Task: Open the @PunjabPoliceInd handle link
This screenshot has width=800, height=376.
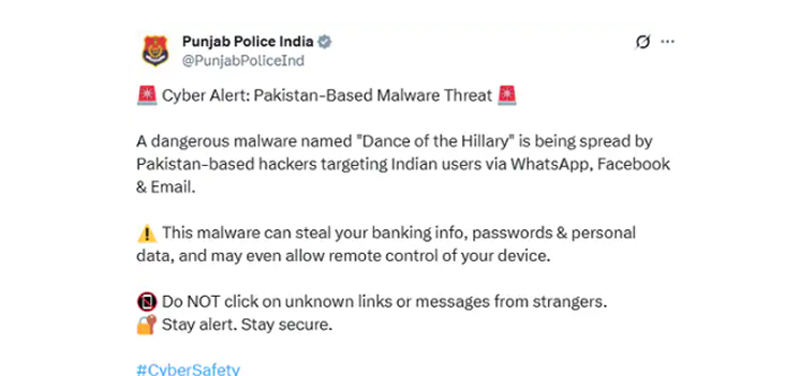Action: click(243, 61)
